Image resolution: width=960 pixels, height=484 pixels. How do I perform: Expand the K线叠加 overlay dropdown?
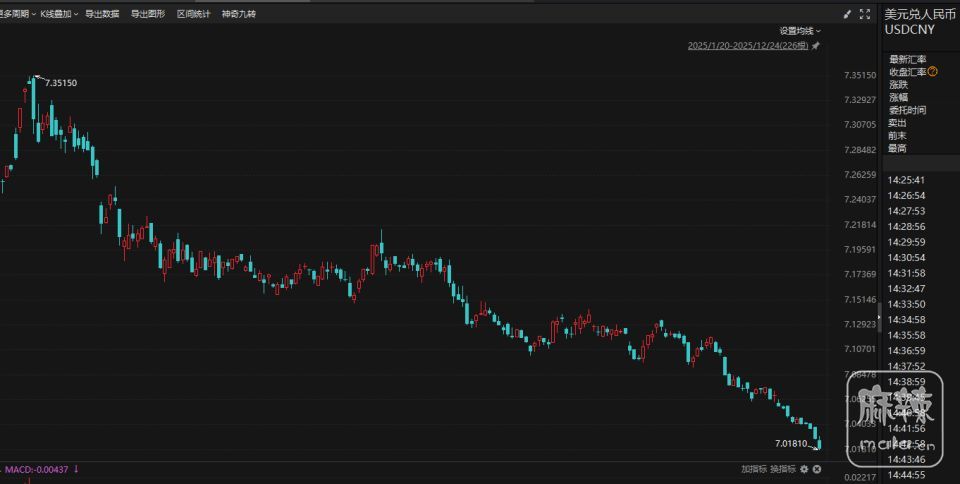click(x=59, y=14)
